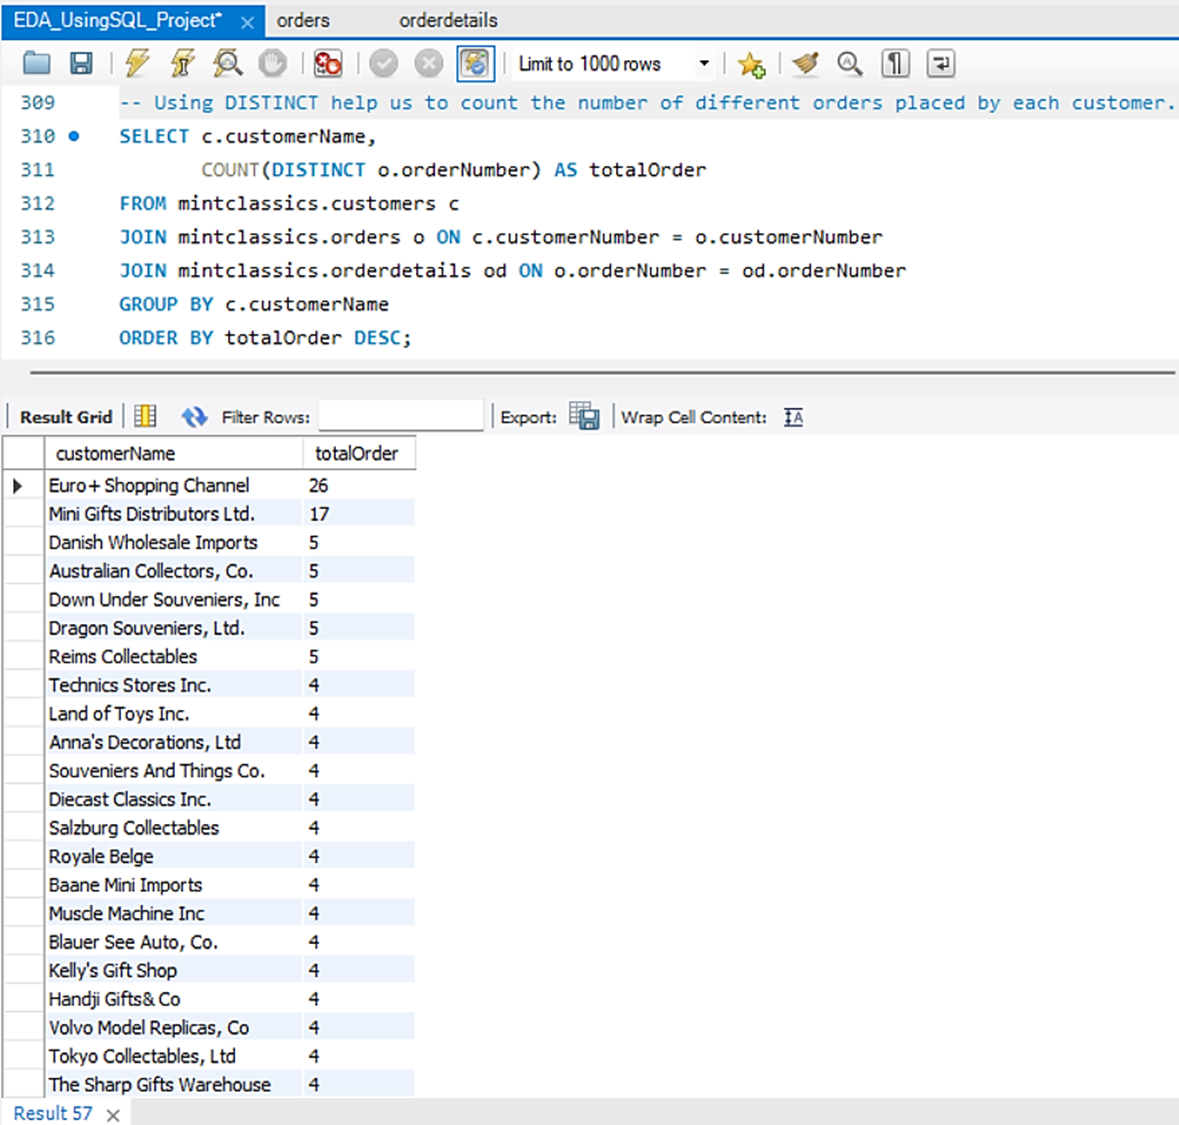Image resolution: width=1179 pixels, height=1125 pixels.
Task: Run Explain plan magnifier-lightning icon
Action: pos(227,63)
